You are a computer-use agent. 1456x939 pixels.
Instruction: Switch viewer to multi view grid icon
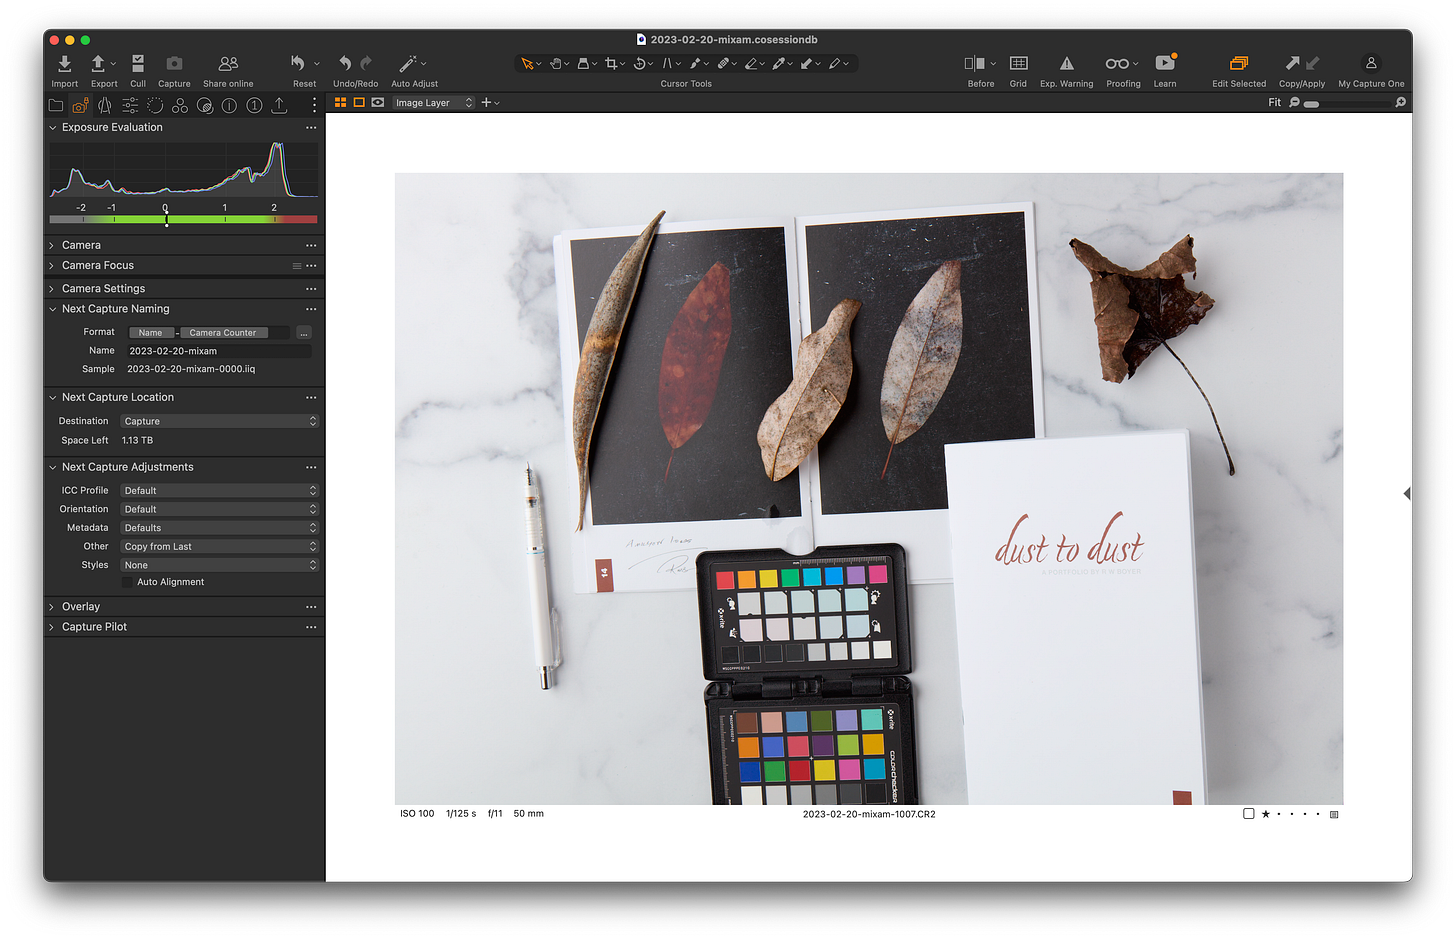pos(340,103)
